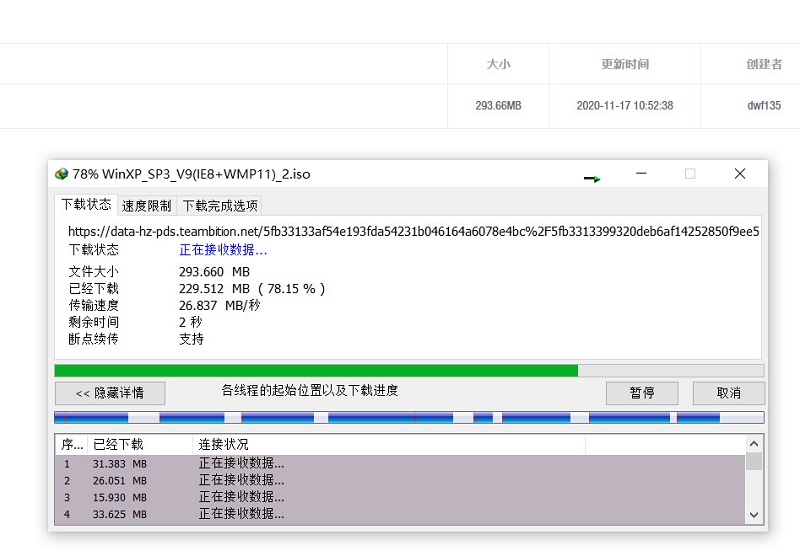Click the IDM globe icon in title bar
The height and width of the screenshot is (556, 800).
click(61, 174)
